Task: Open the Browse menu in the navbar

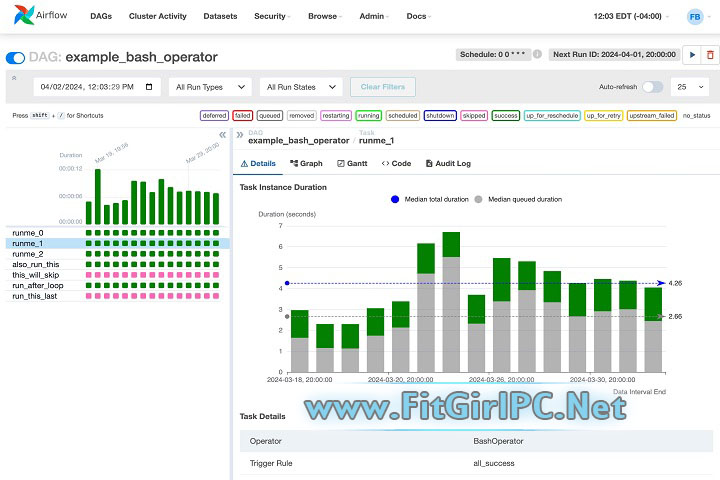Action: (324, 17)
